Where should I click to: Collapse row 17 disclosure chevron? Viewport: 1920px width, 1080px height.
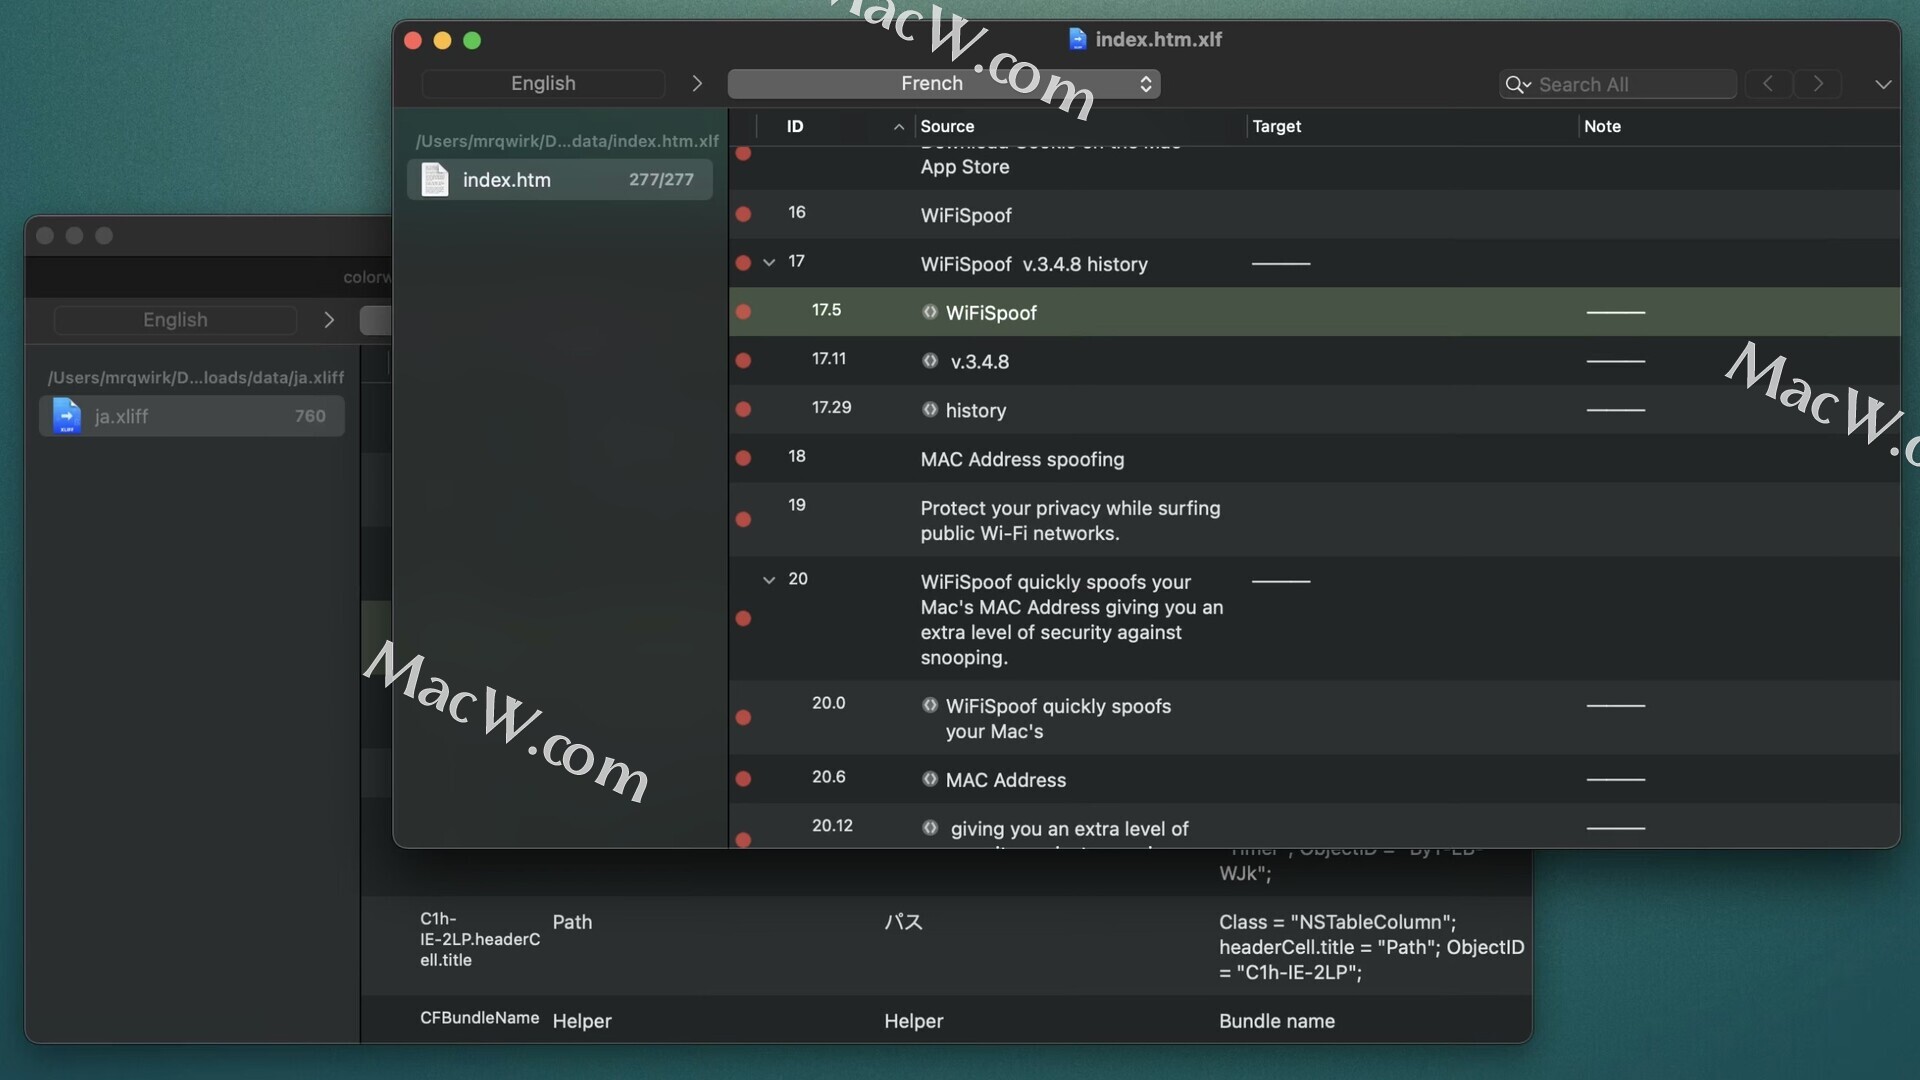click(769, 263)
